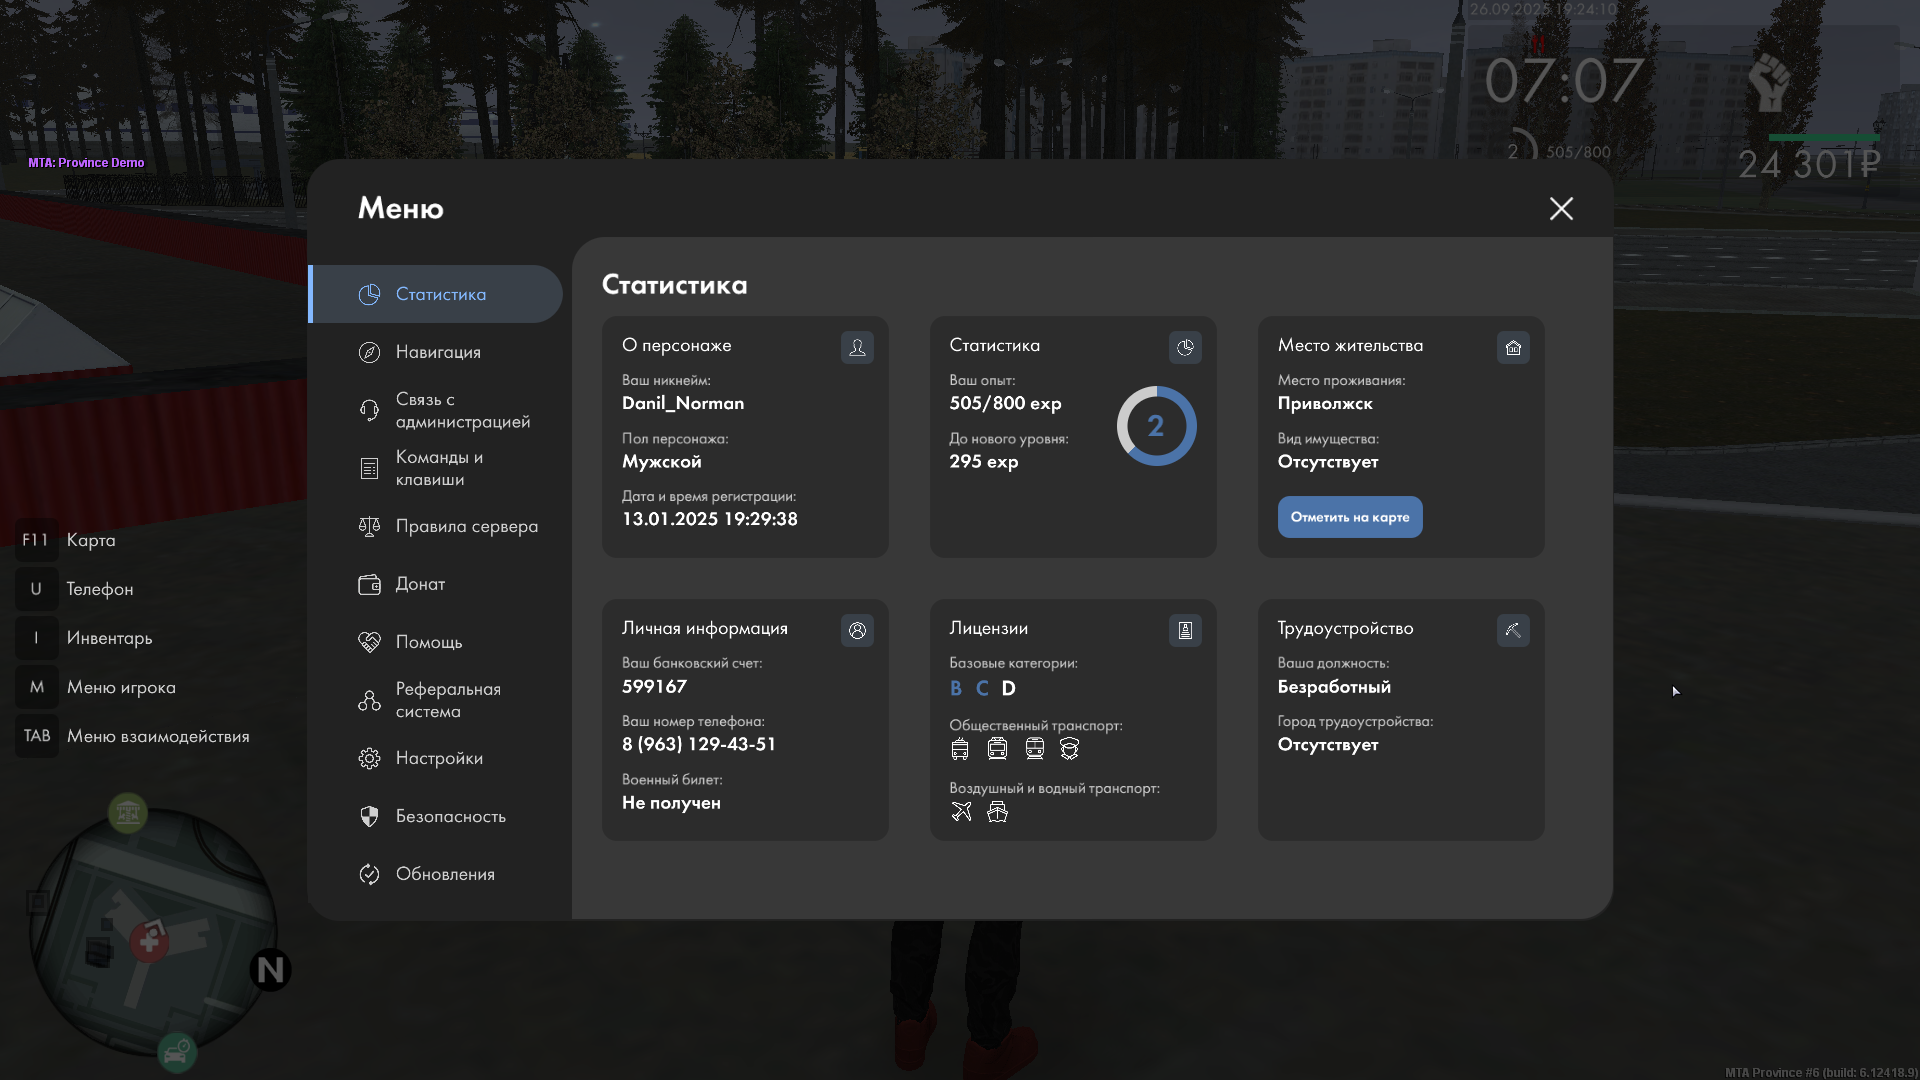The height and width of the screenshot is (1080, 1920).
Task: Click the character profile icon in О персонаже card
Action: click(x=857, y=347)
